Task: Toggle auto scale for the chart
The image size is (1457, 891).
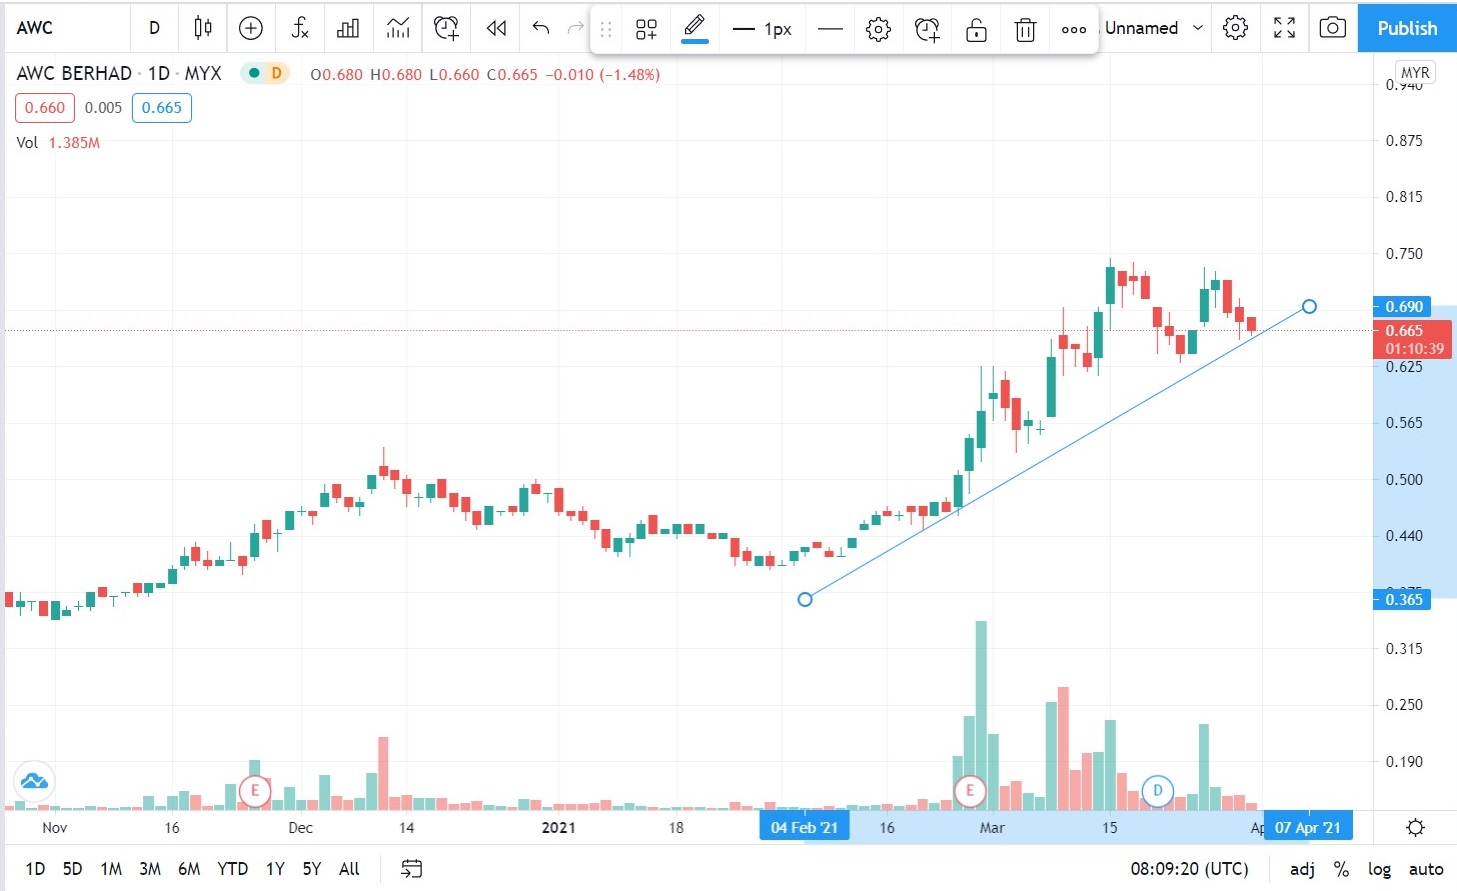Action: pyautogui.click(x=1426, y=869)
